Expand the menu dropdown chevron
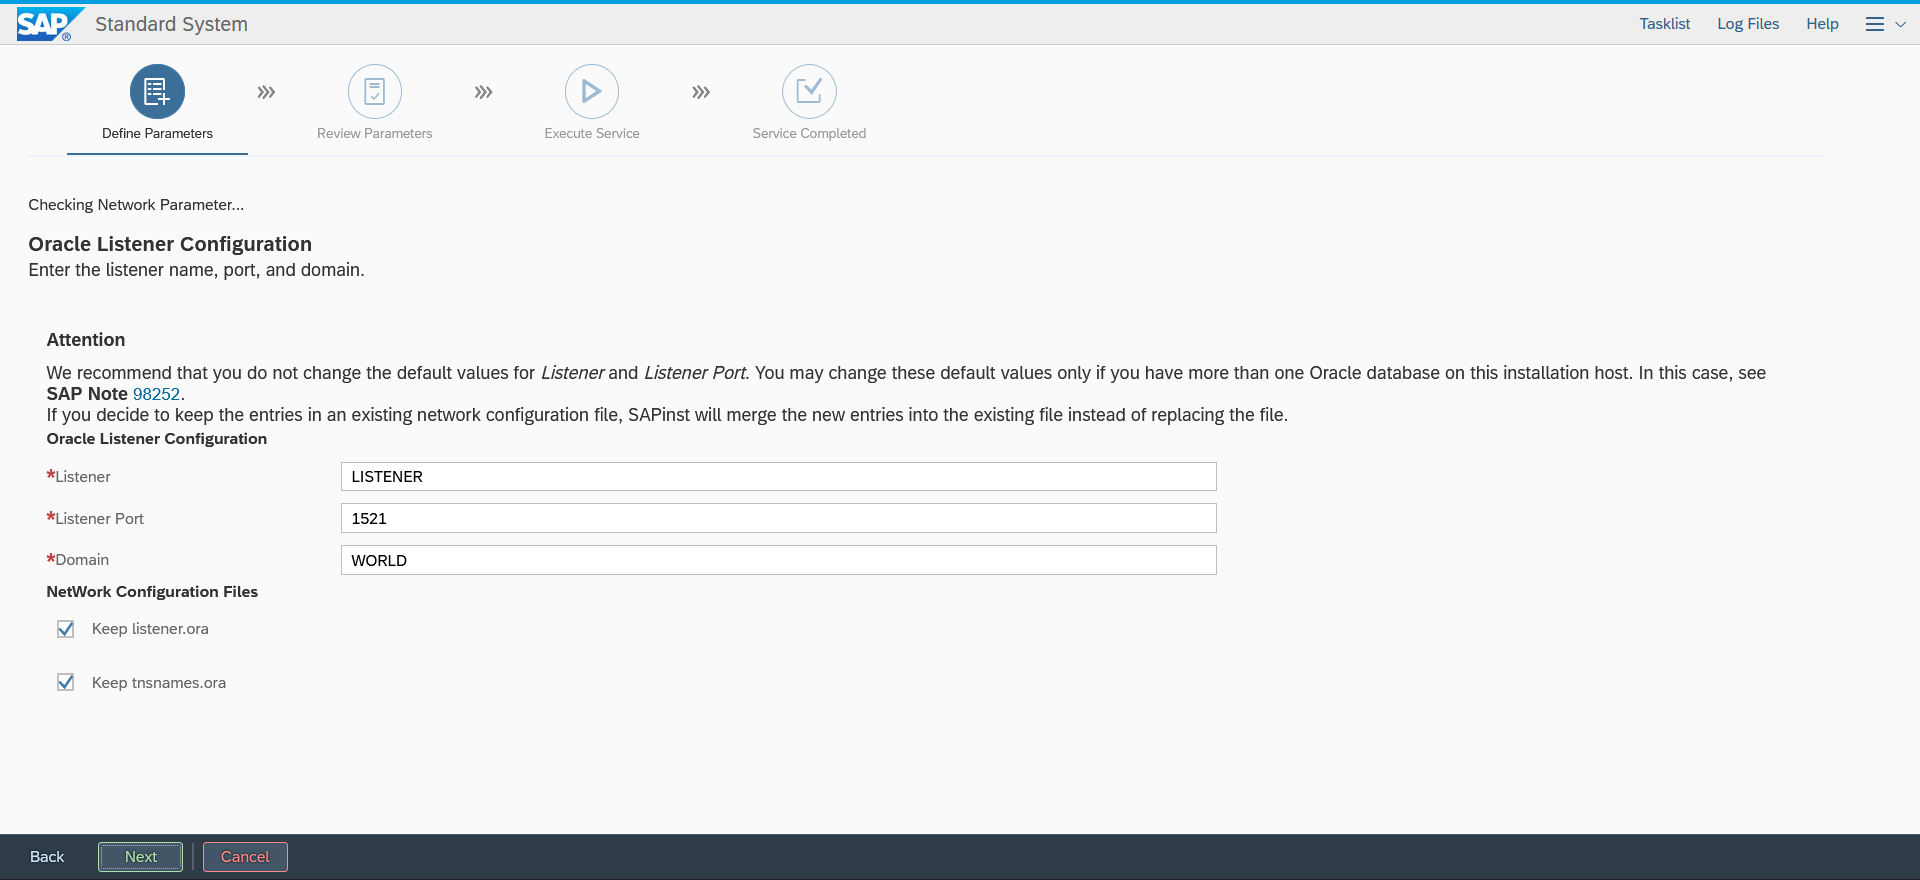 (x=1900, y=24)
